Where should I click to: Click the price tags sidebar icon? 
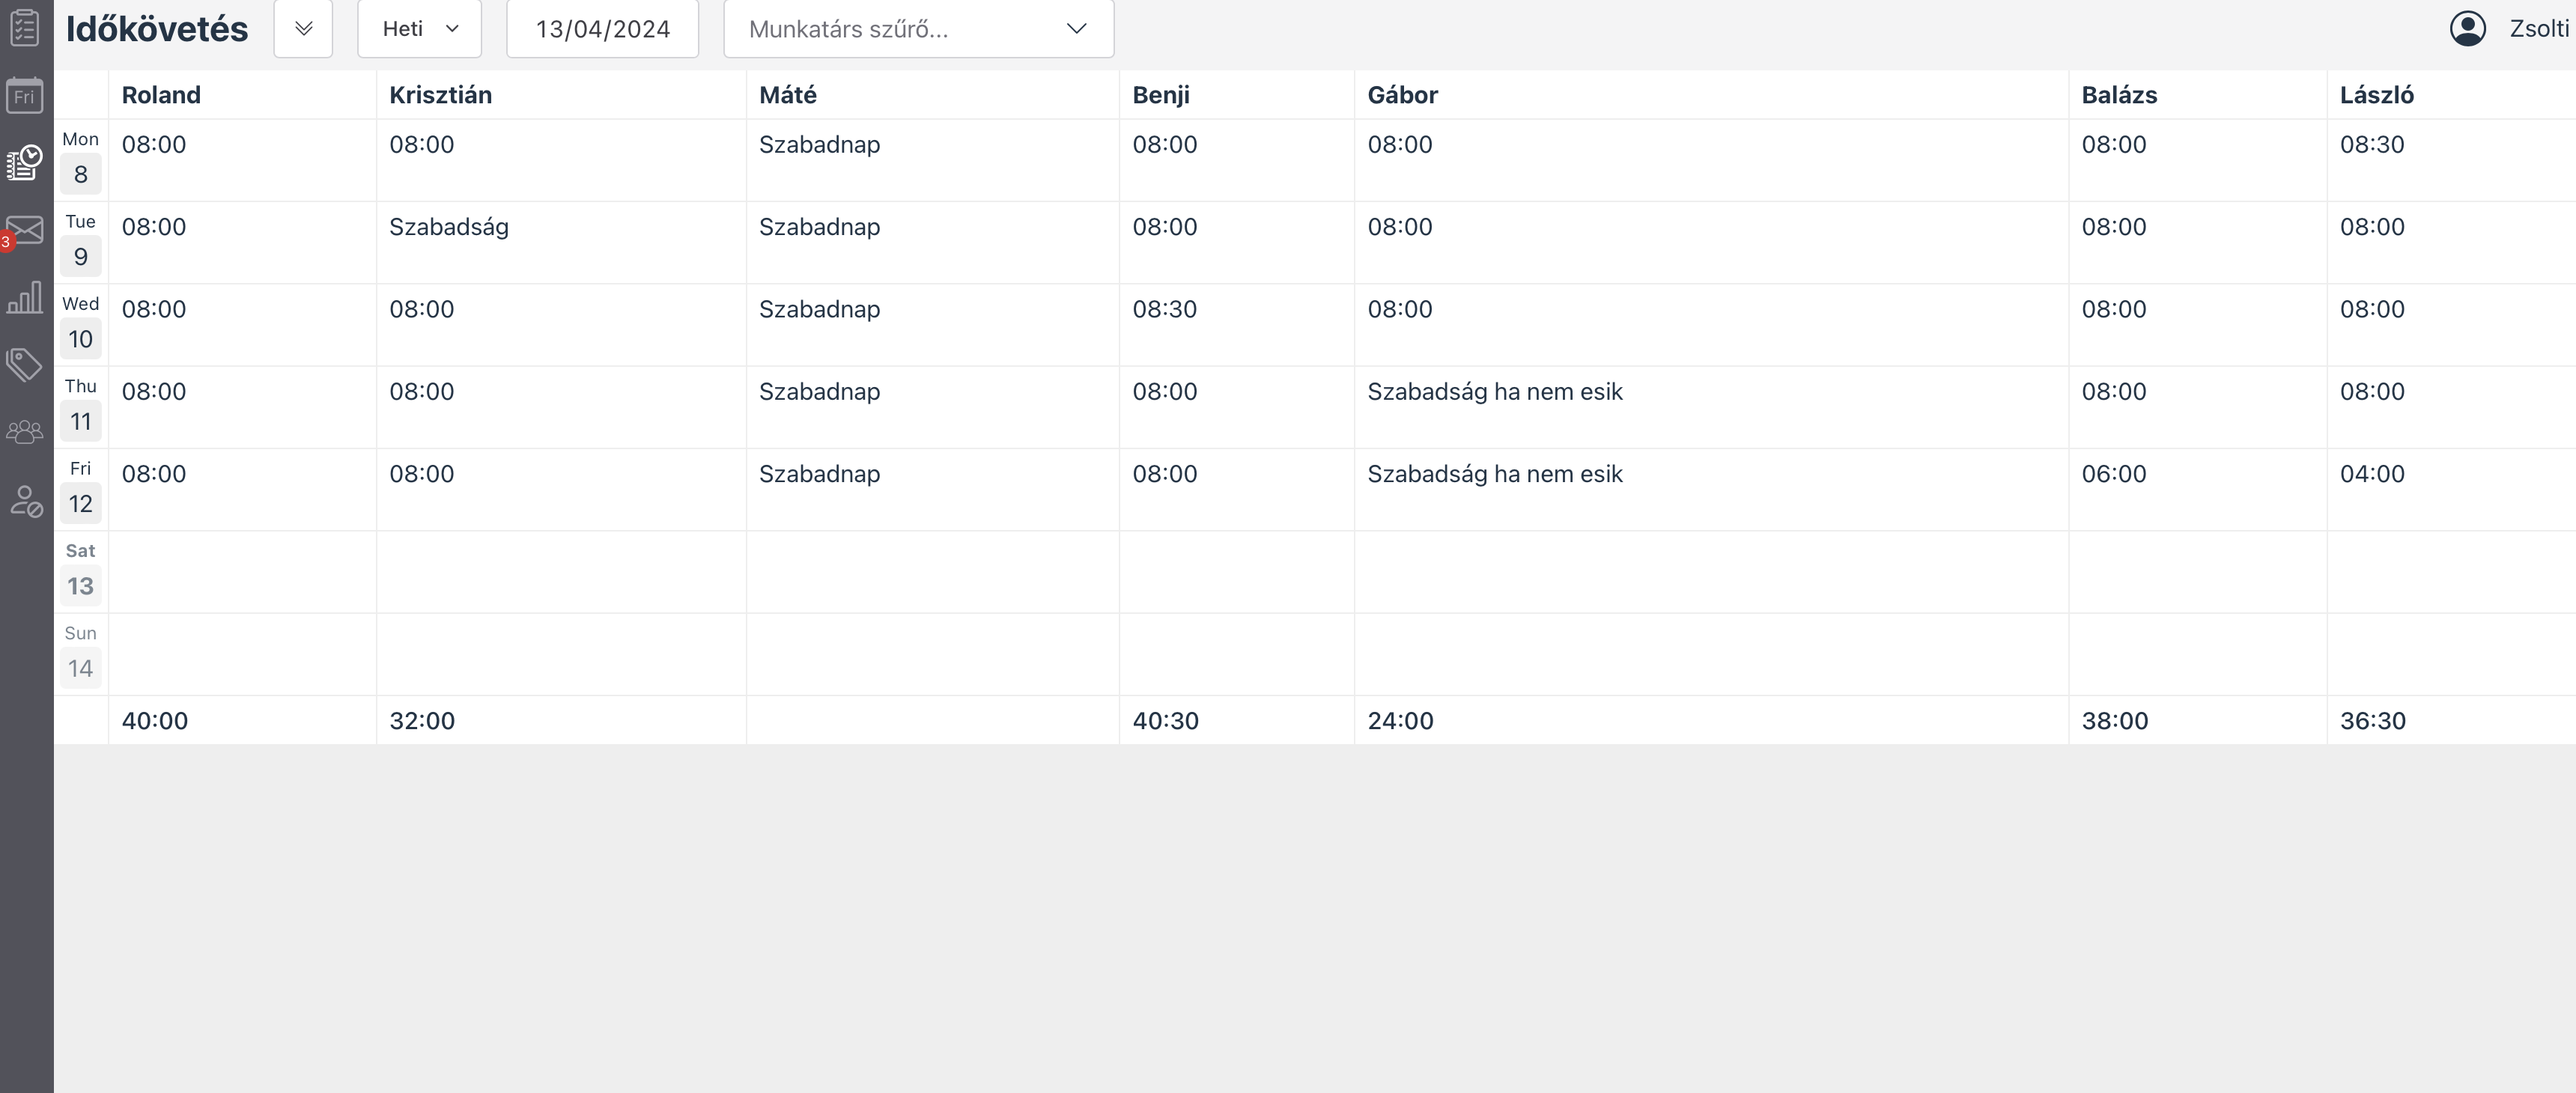25,365
